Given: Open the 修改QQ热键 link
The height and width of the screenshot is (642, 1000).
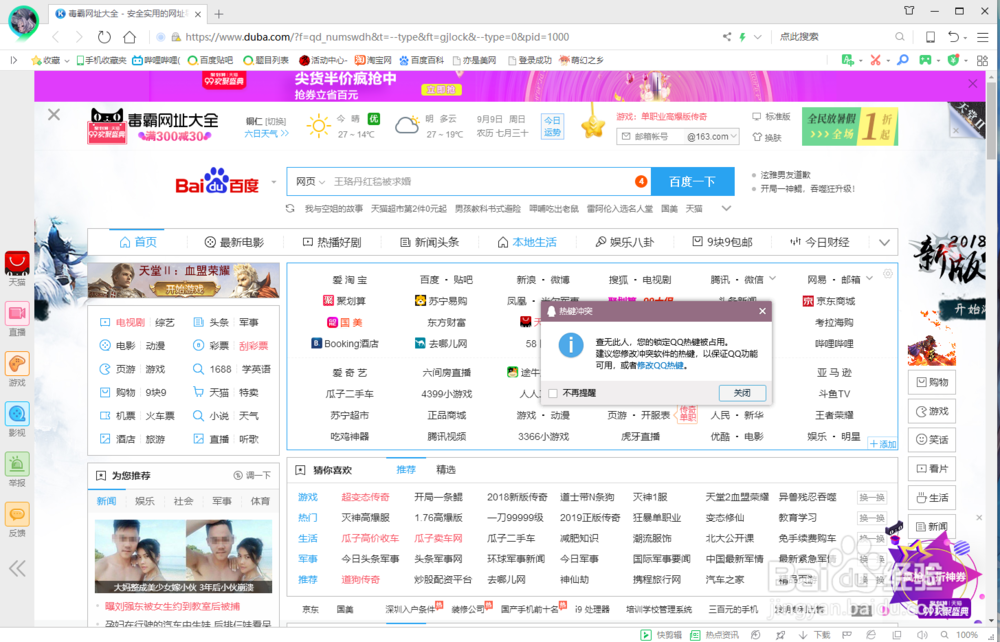Looking at the screenshot, I should tap(660, 366).
